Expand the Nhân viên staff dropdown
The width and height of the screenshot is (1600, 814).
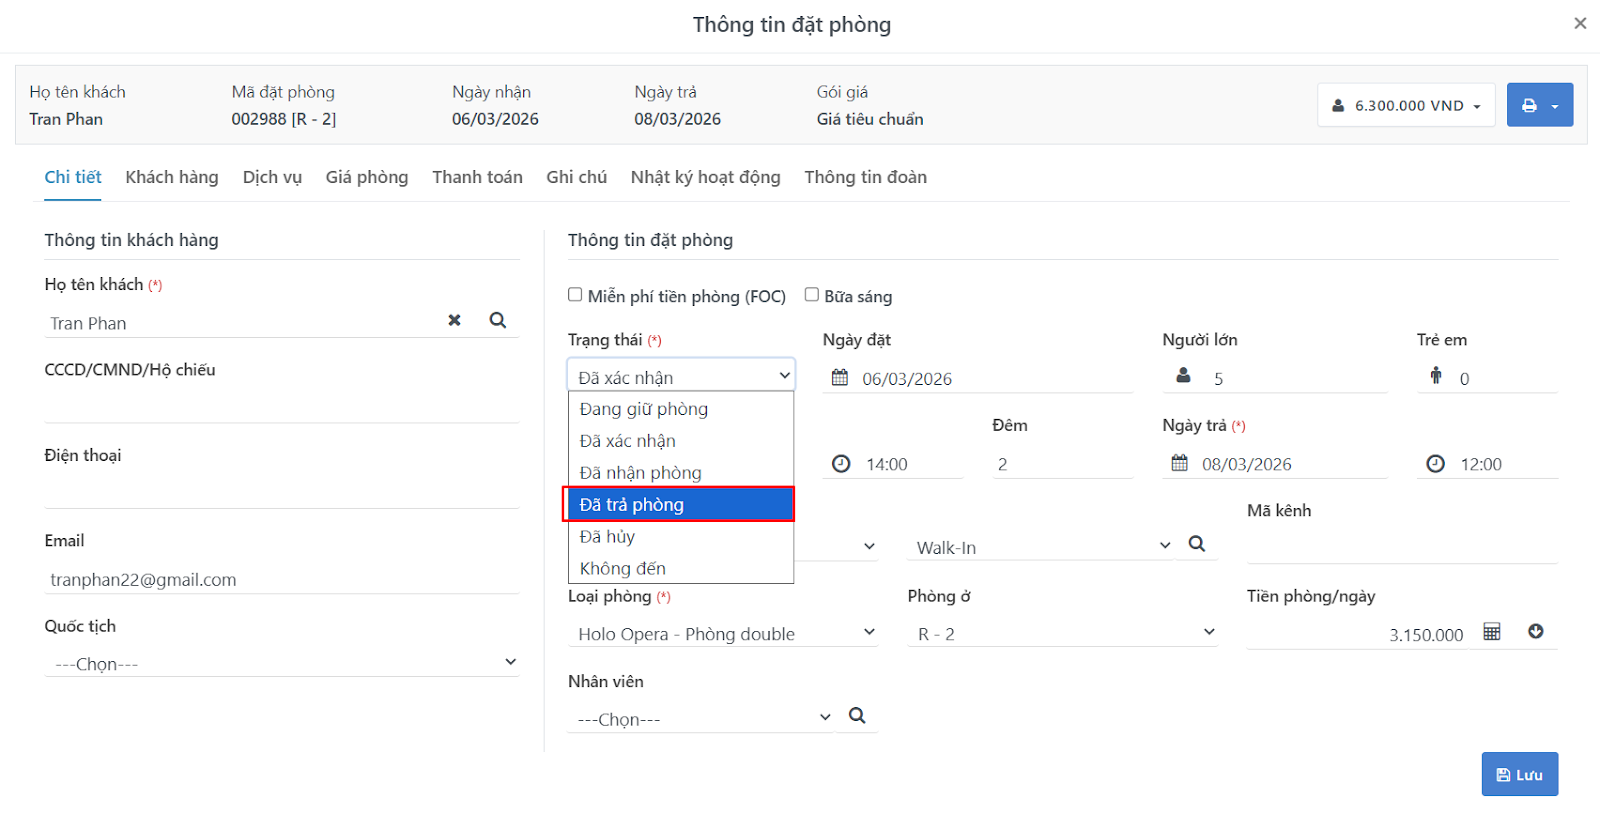click(x=701, y=718)
